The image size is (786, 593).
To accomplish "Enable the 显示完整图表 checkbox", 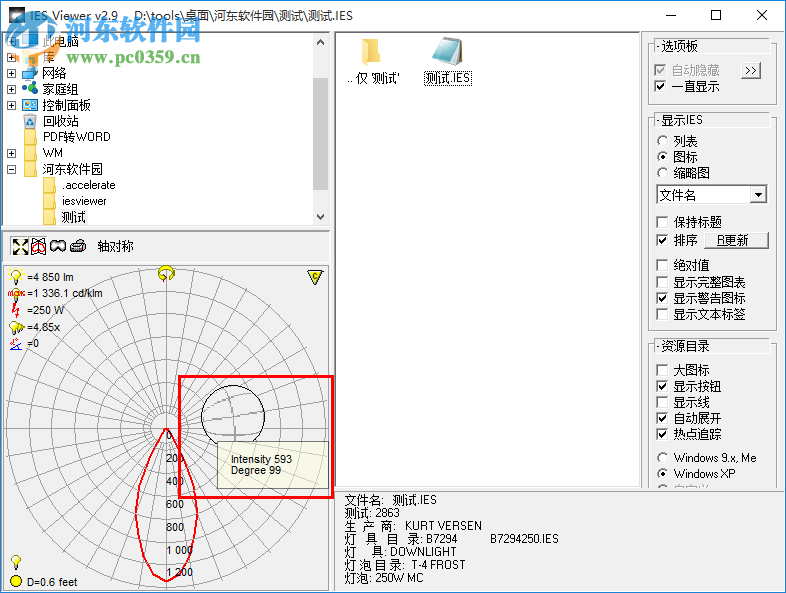I will point(662,282).
